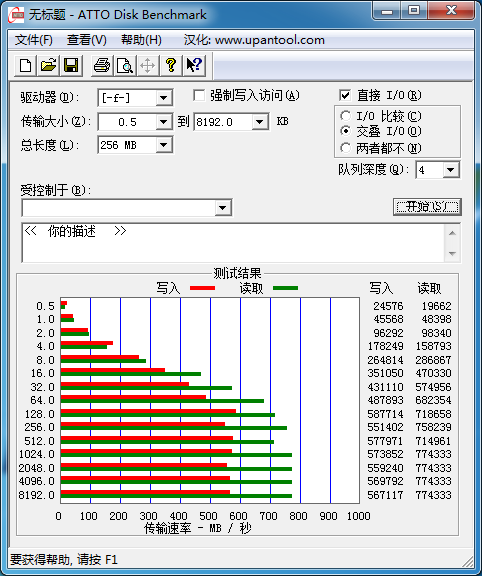Click the red 写入 legend swatch
Viewport: 482px width, 576px height.
pyautogui.click(x=202, y=288)
